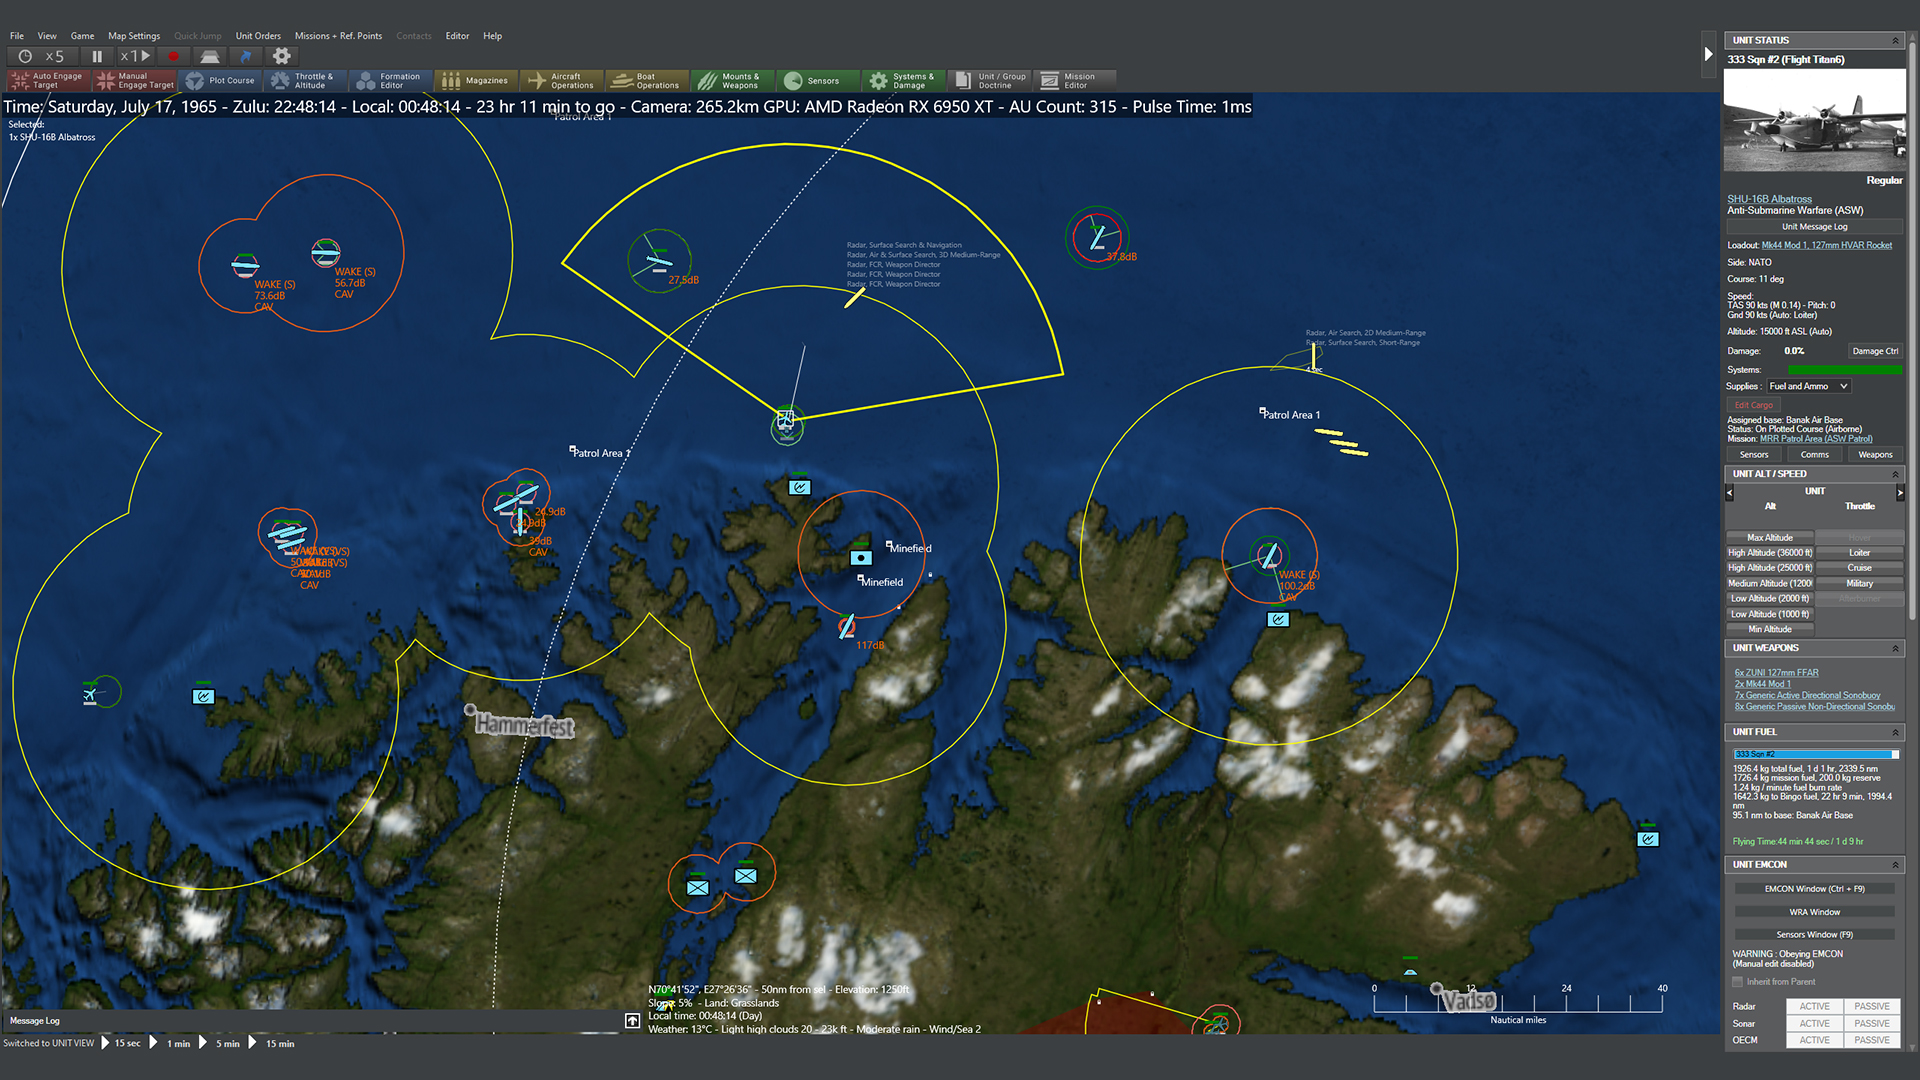1920x1080 pixels.
Task: Open 6x ZUNI 127mm FFAR weapon link
Action: [1776, 673]
